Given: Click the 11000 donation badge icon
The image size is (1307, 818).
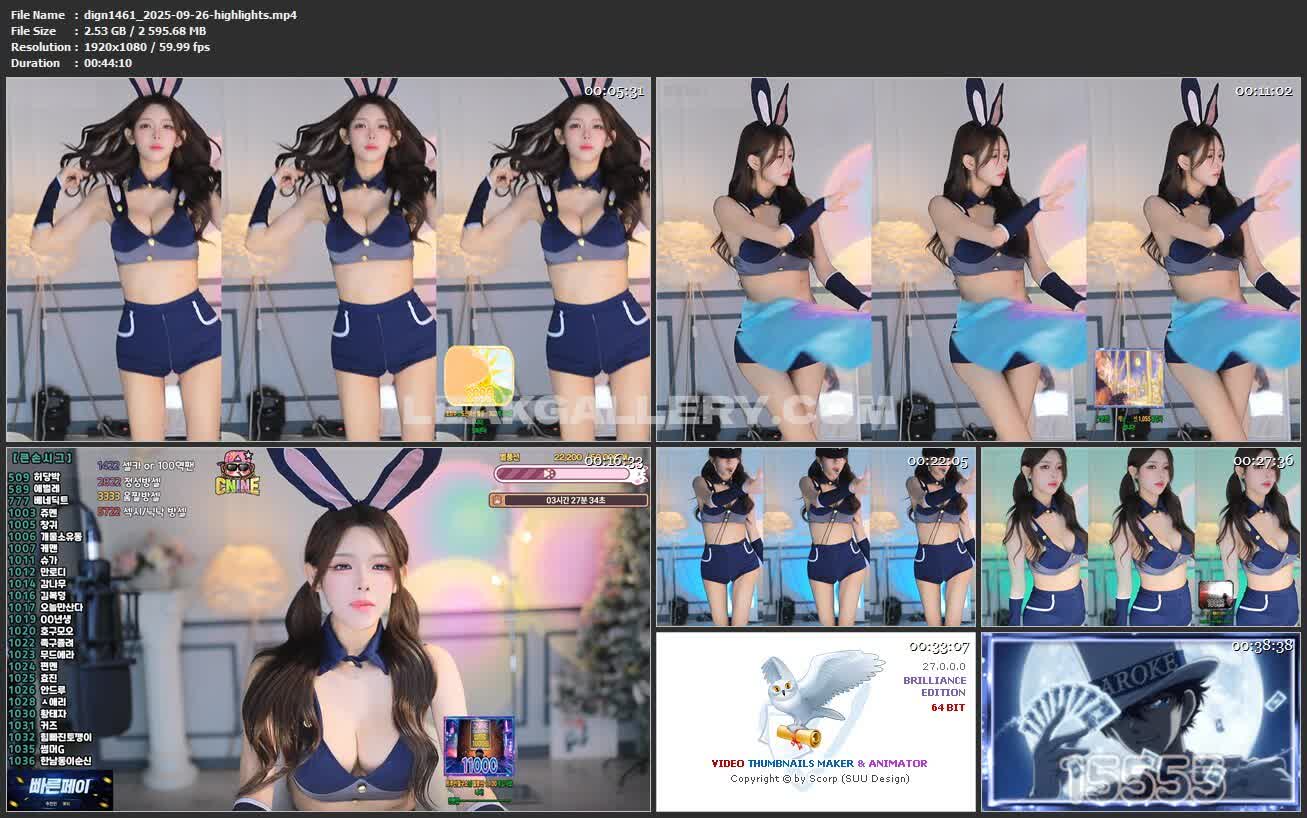Looking at the screenshot, I should (478, 746).
